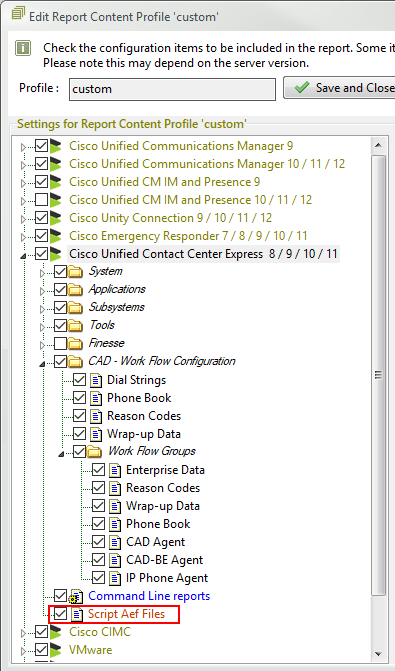The image size is (395, 671).
Task: Click the document icon beside Dial Strings
Action: tap(96, 380)
